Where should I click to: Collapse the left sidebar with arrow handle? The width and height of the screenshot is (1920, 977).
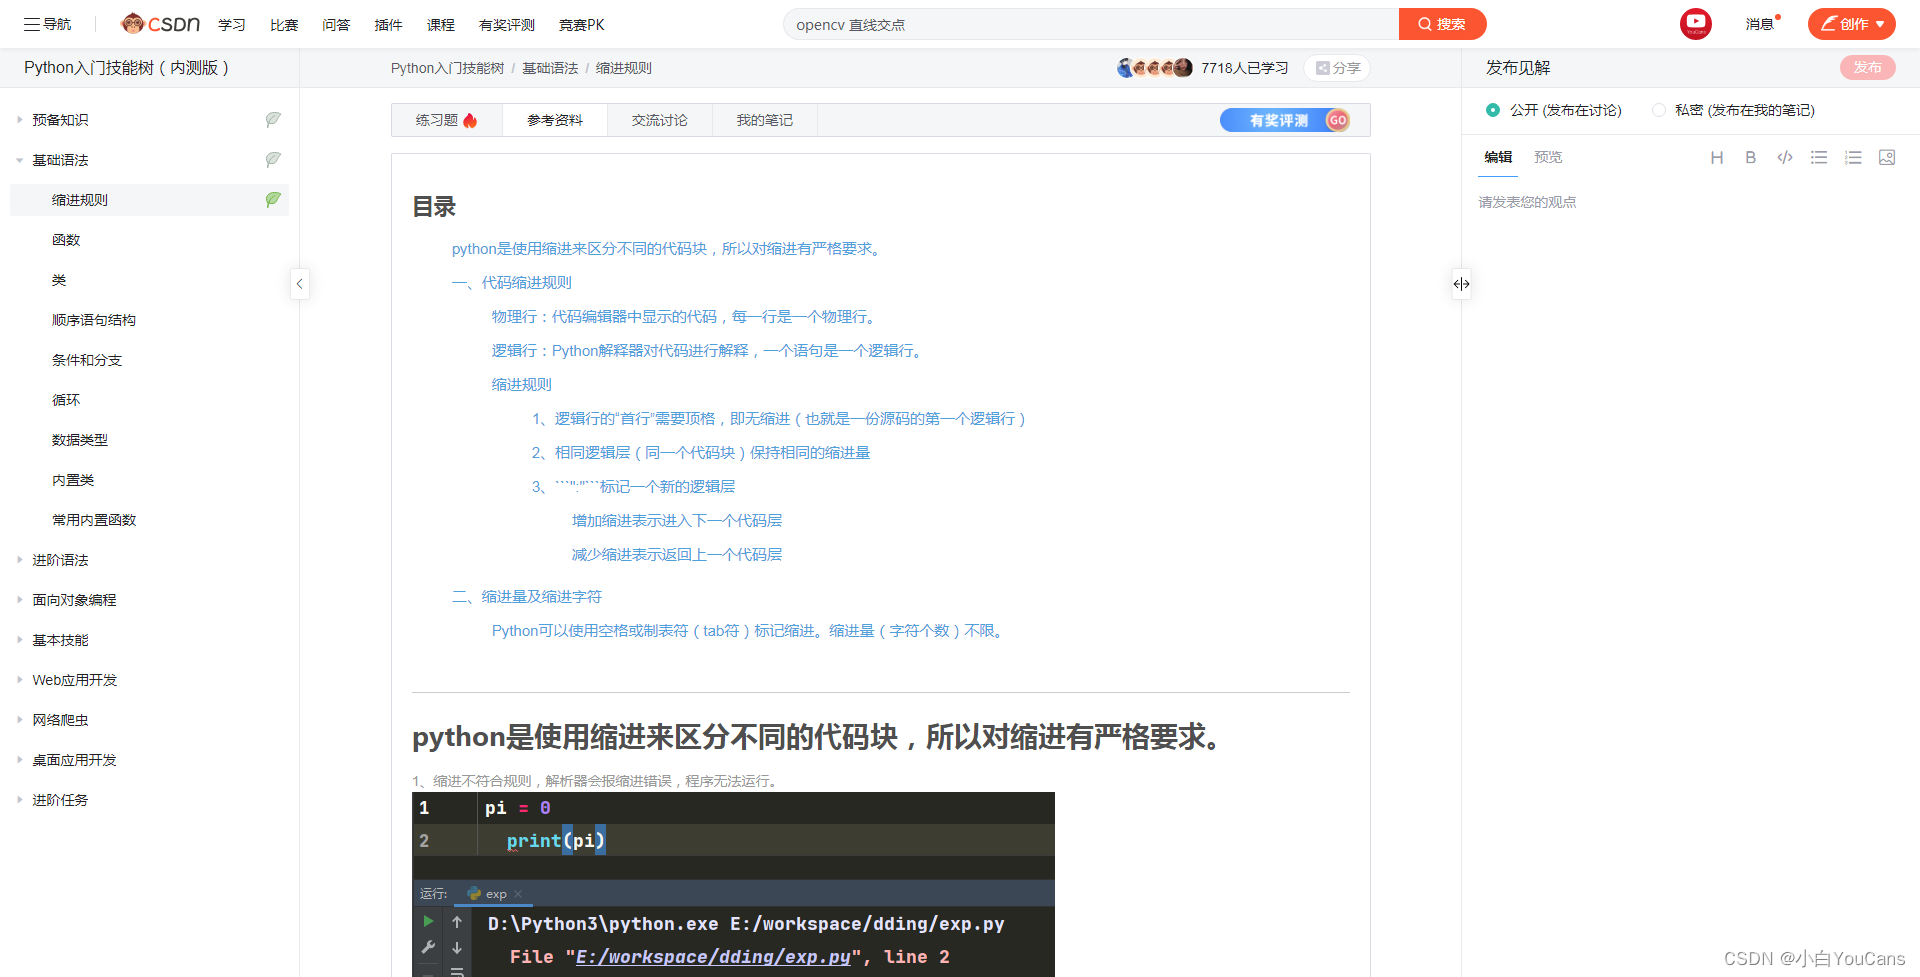(x=299, y=284)
